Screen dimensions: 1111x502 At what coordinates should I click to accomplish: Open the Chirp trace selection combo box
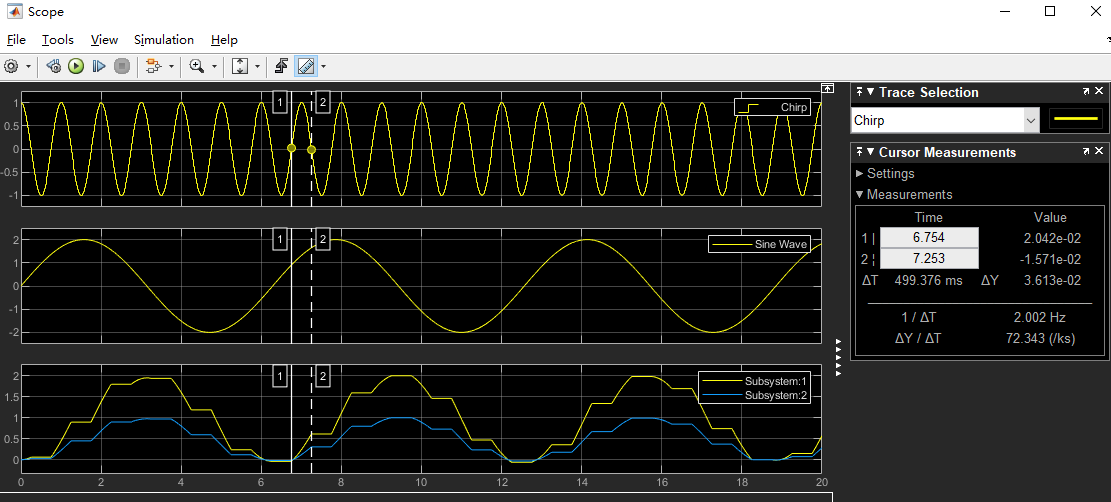tap(945, 121)
